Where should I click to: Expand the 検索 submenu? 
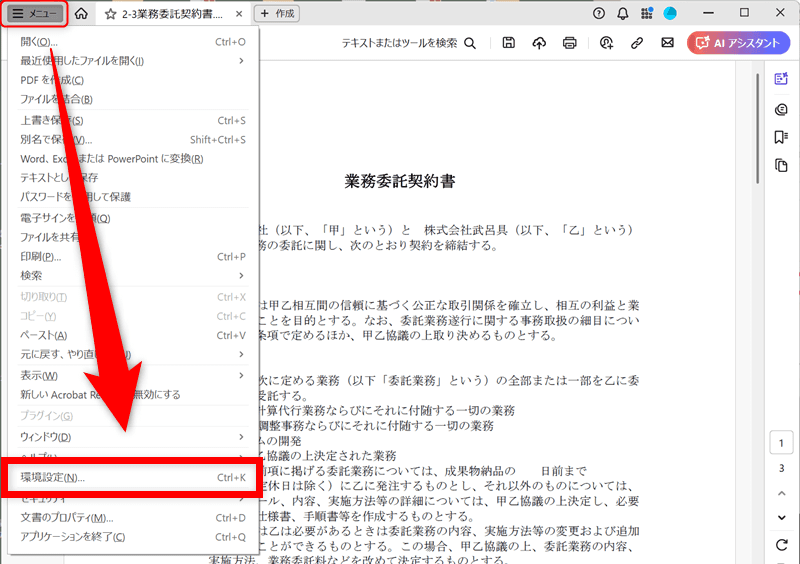click(x=133, y=276)
